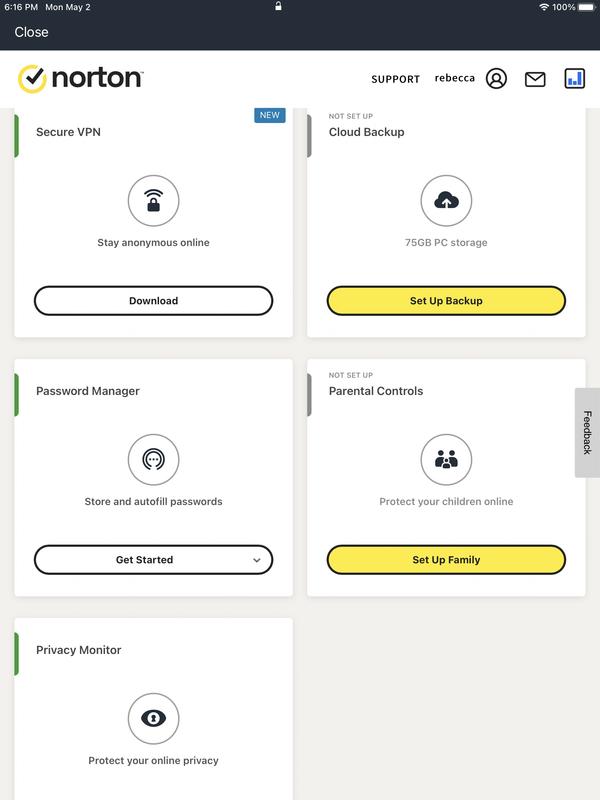Click the Norton checkmark logo
Image resolution: width=600 pixels, height=800 pixels.
[x=33, y=79]
